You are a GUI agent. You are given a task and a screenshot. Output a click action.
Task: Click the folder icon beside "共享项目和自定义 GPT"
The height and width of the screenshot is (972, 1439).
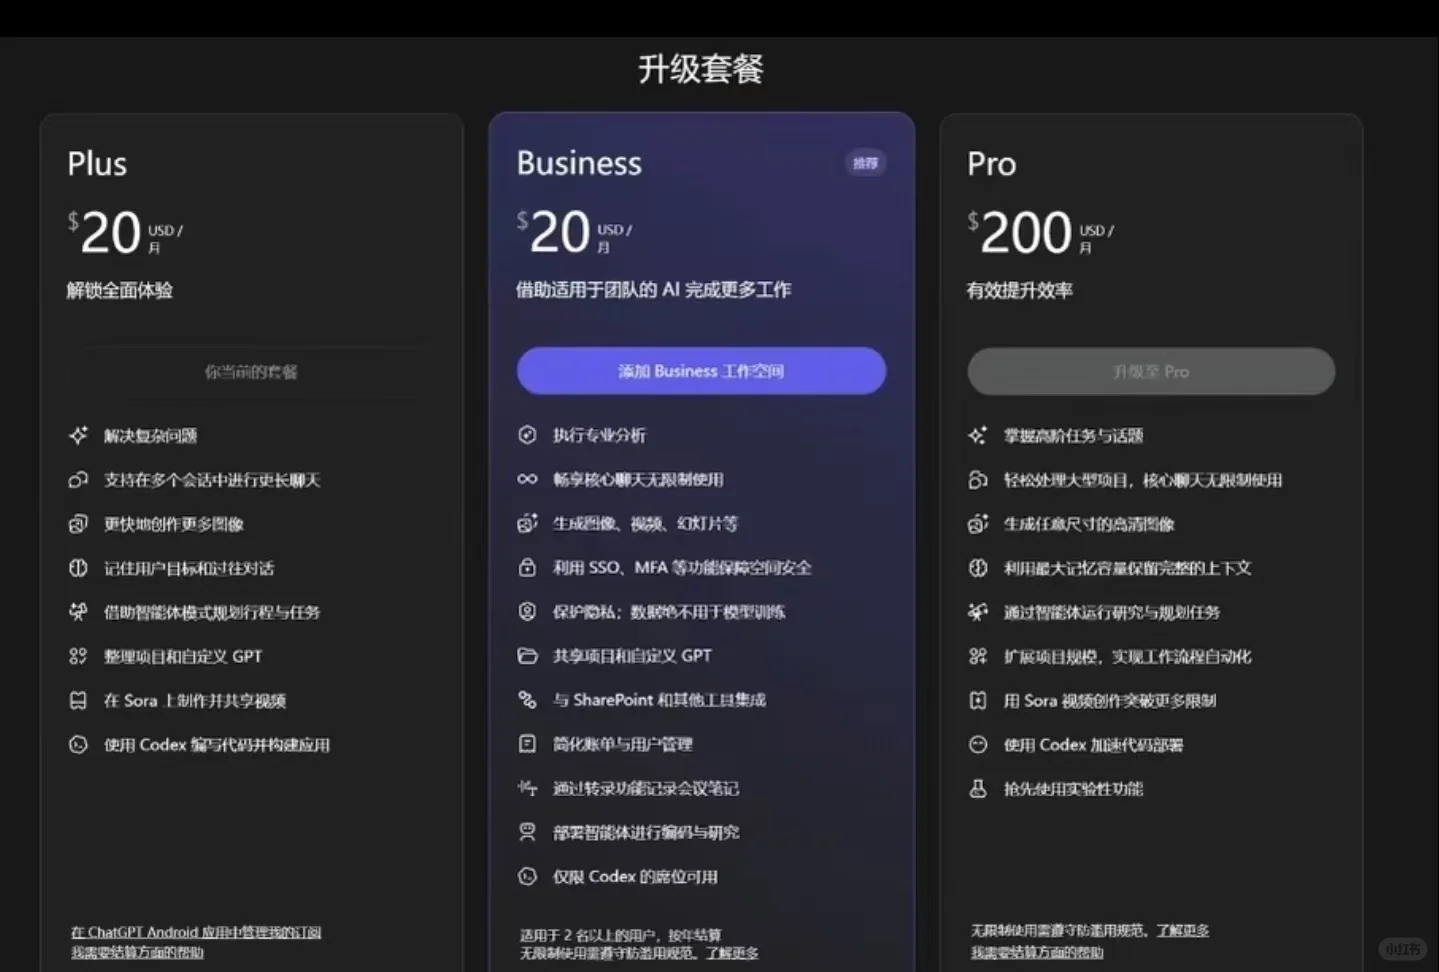[x=527, y=655]
